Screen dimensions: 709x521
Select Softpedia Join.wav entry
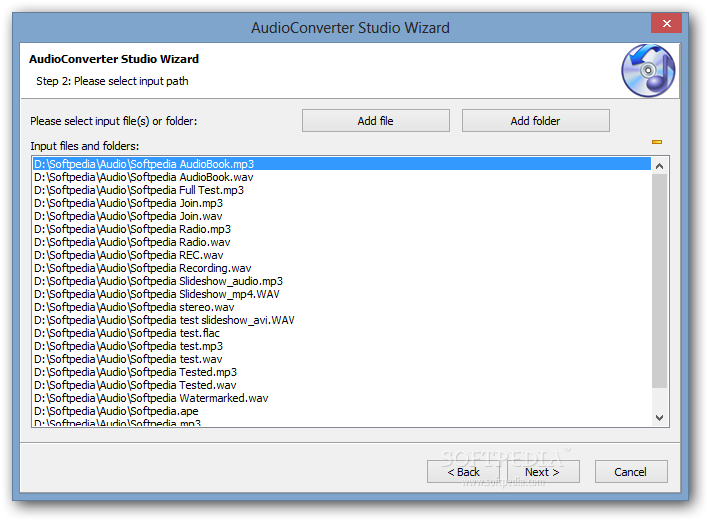(x=342, y=216)
